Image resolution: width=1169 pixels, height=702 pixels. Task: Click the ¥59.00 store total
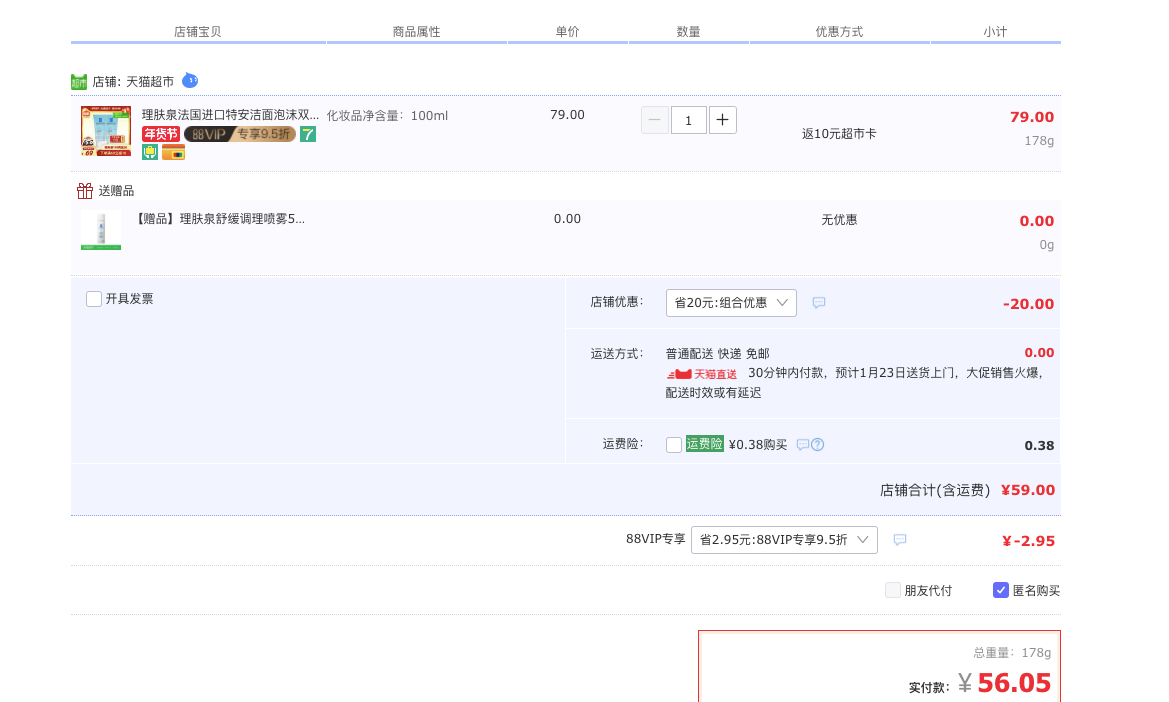(x=1028, y=490)
